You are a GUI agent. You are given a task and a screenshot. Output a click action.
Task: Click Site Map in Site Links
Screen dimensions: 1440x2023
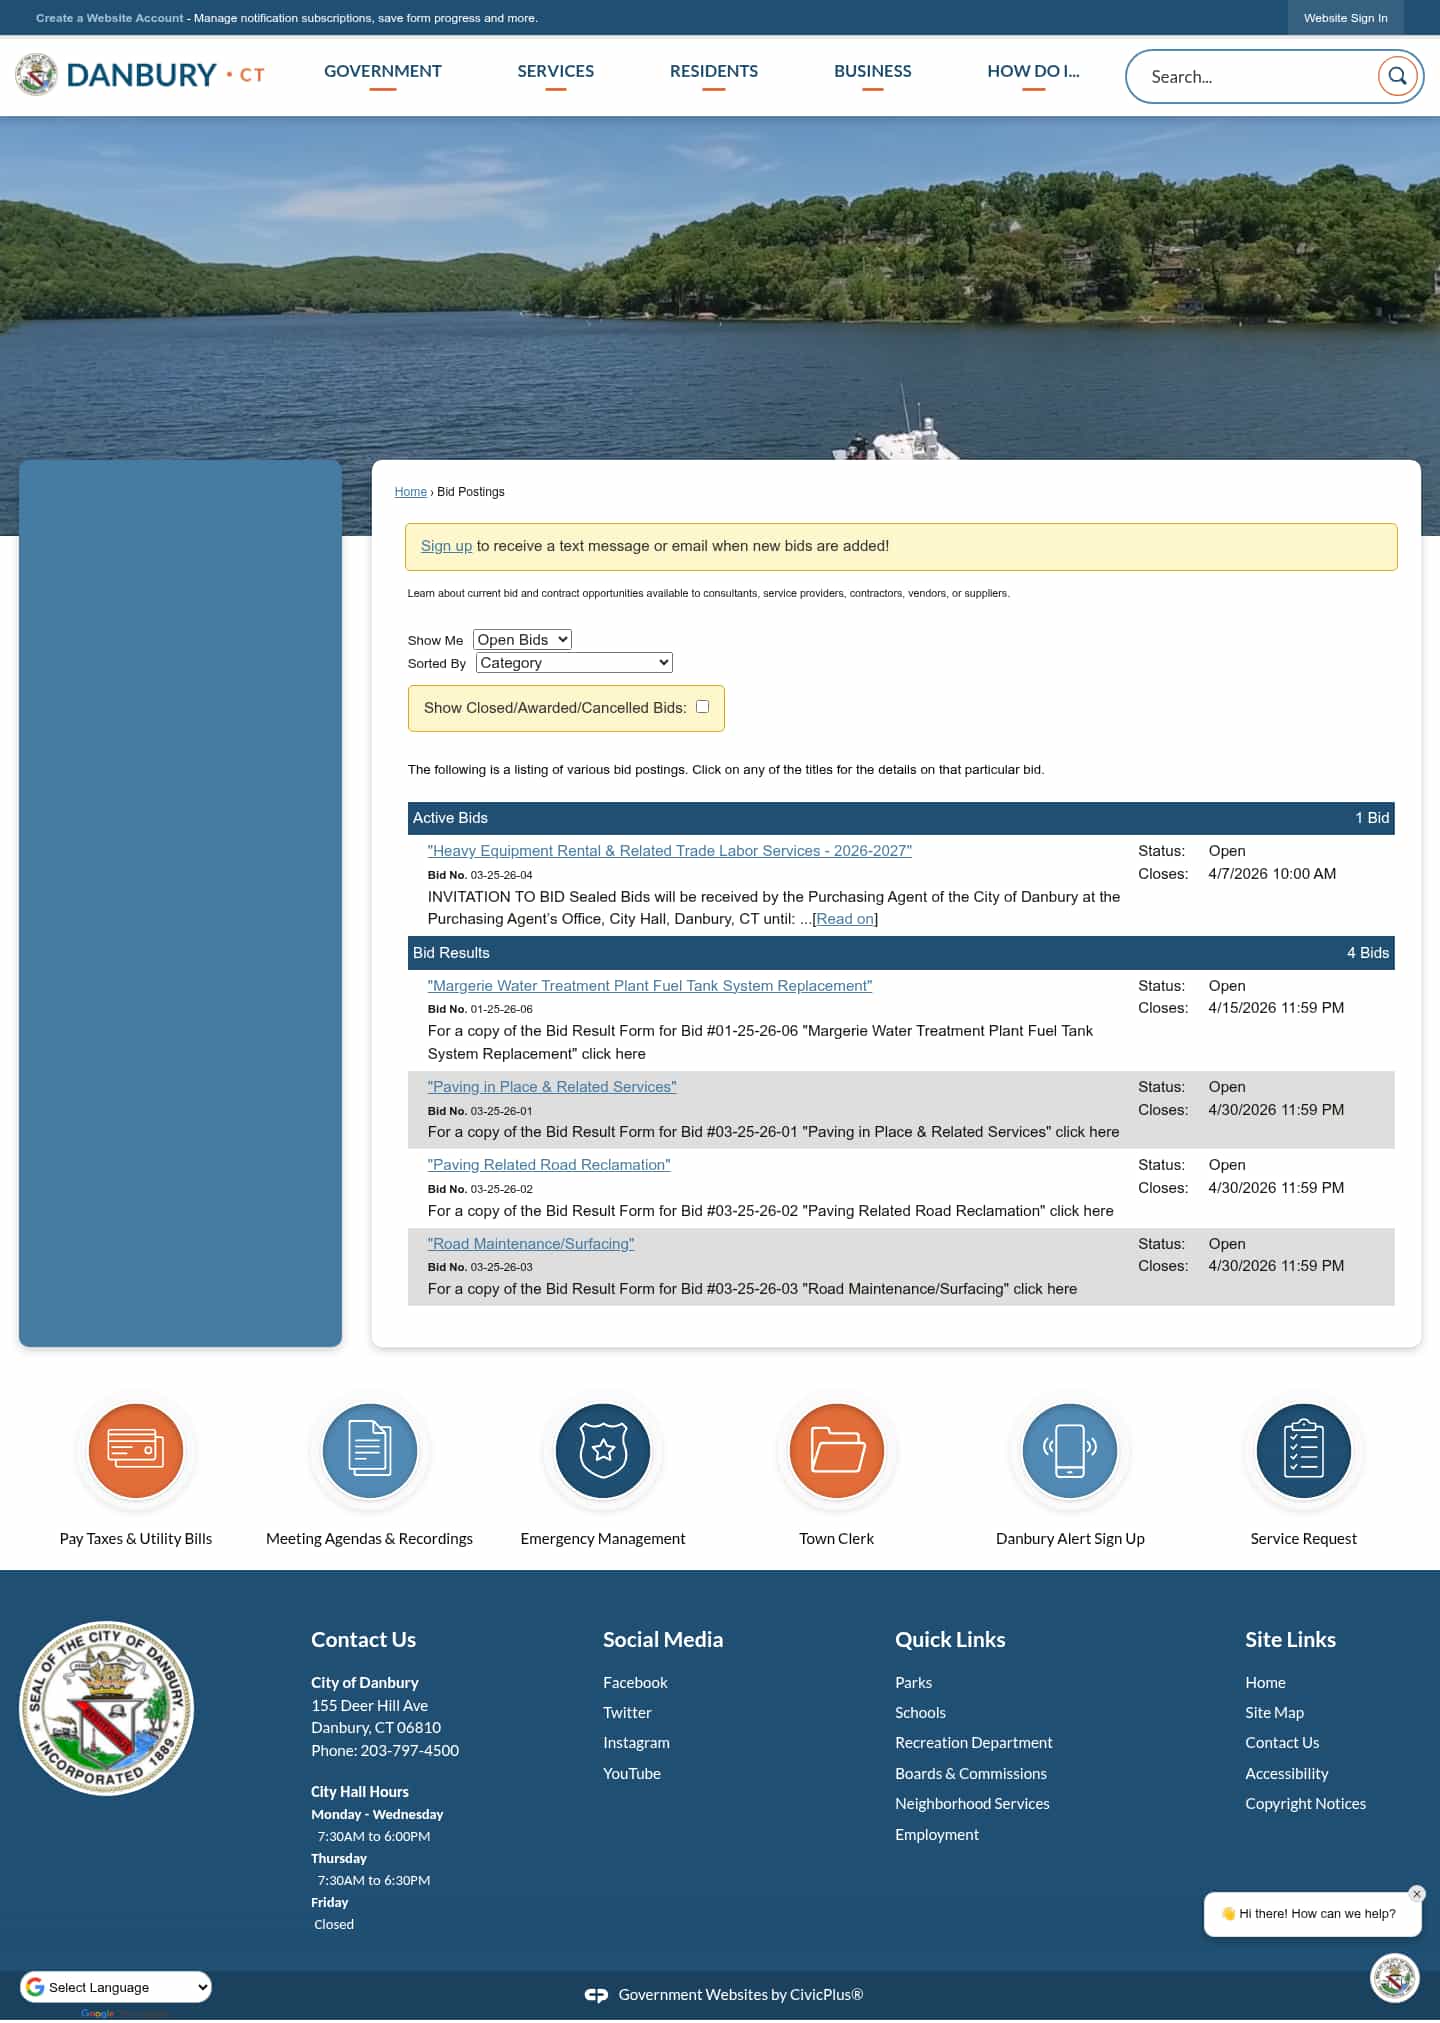click(x=1274, y=1713)
